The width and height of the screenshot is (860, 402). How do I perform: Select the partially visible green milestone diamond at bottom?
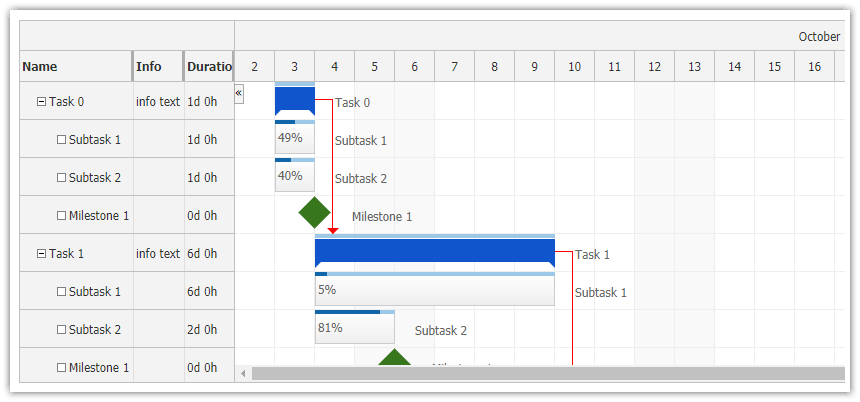click(x=394, y=357)
